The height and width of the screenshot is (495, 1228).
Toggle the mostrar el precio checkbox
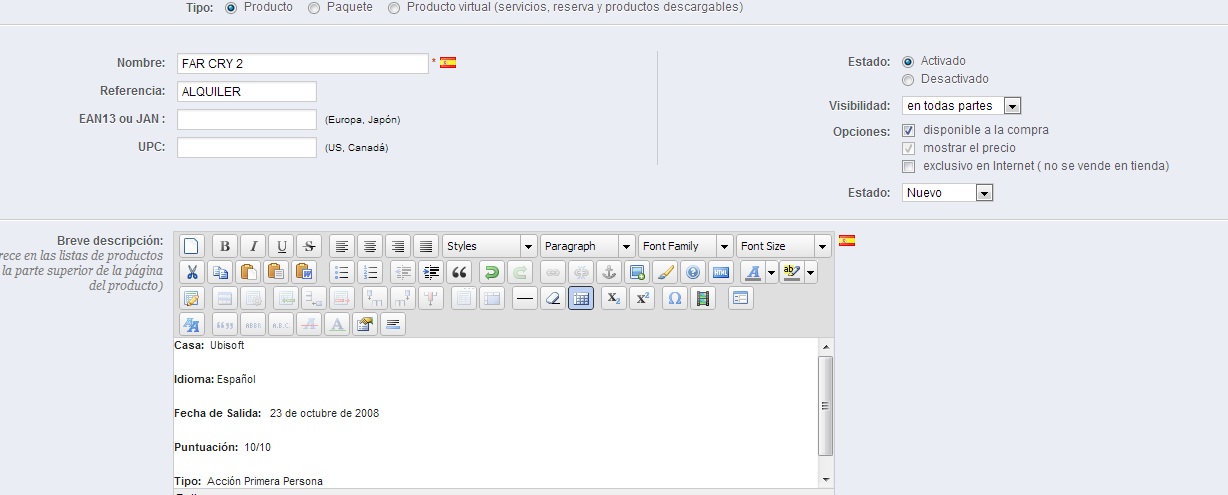909,148
